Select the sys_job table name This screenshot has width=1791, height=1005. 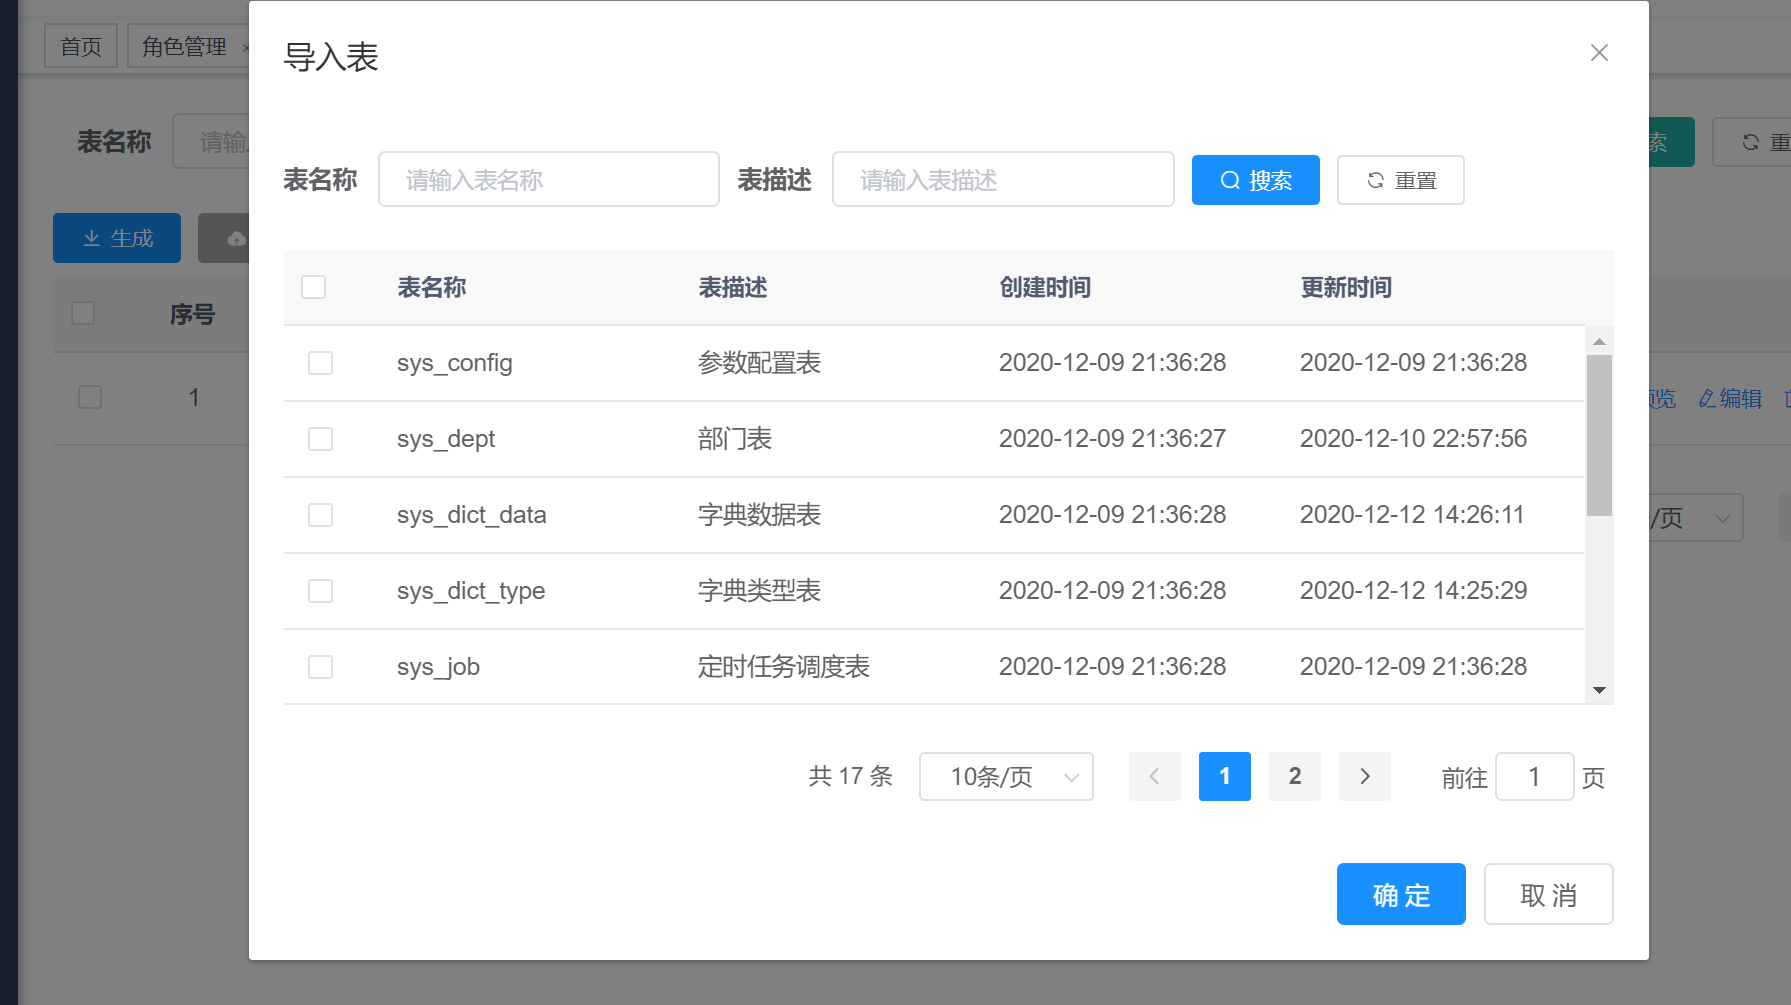pos(438,667)
